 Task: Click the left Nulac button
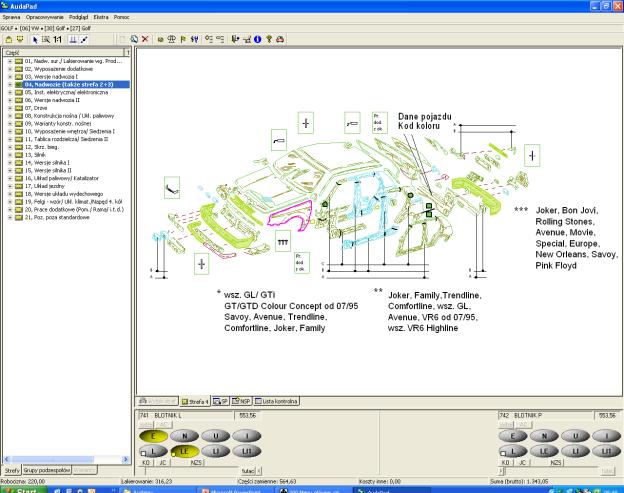coord(248,471)
